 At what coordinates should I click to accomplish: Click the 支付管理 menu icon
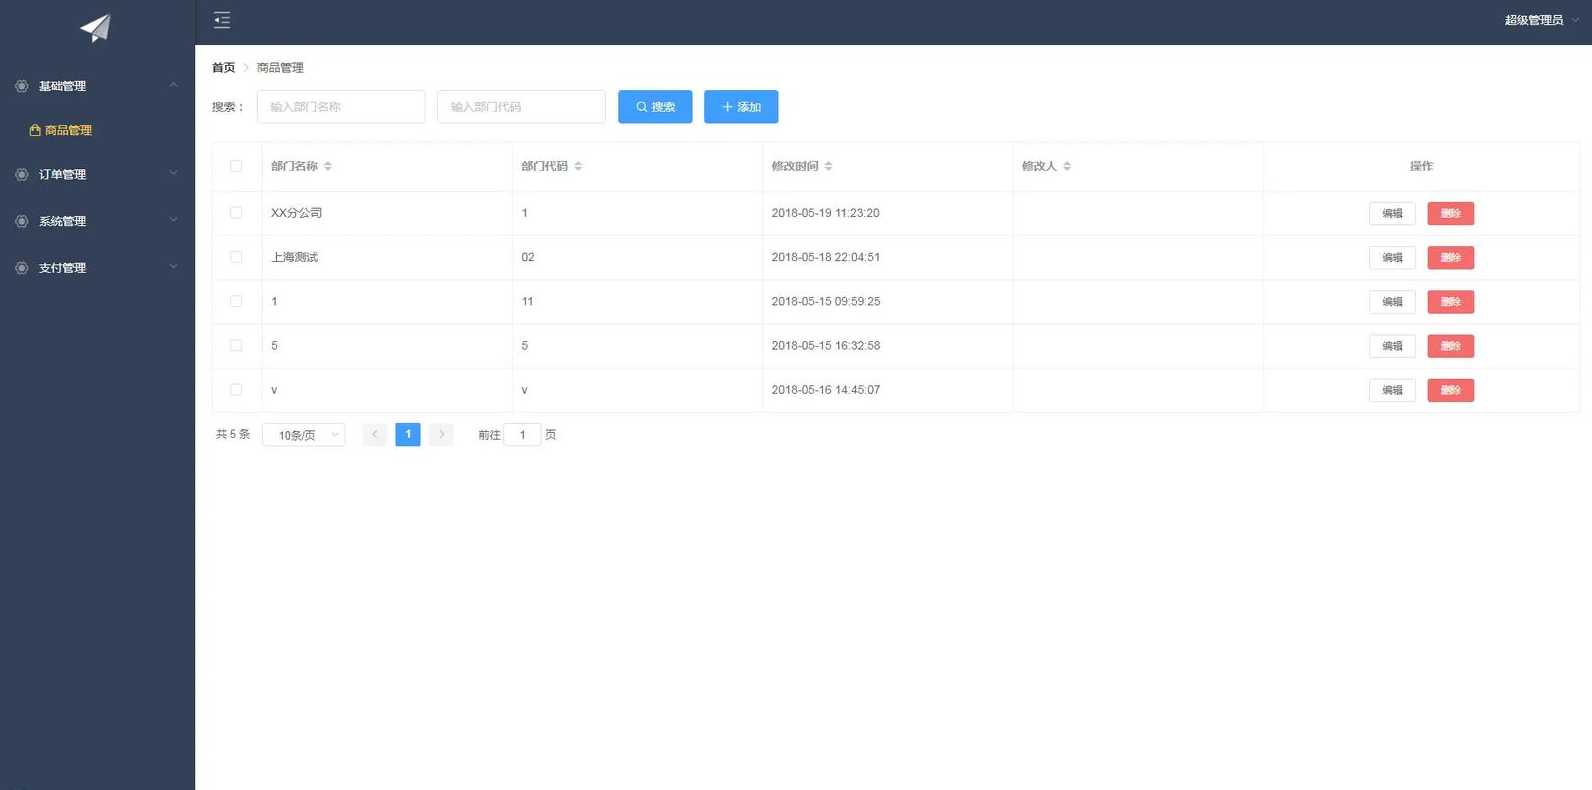coord(22,268)
